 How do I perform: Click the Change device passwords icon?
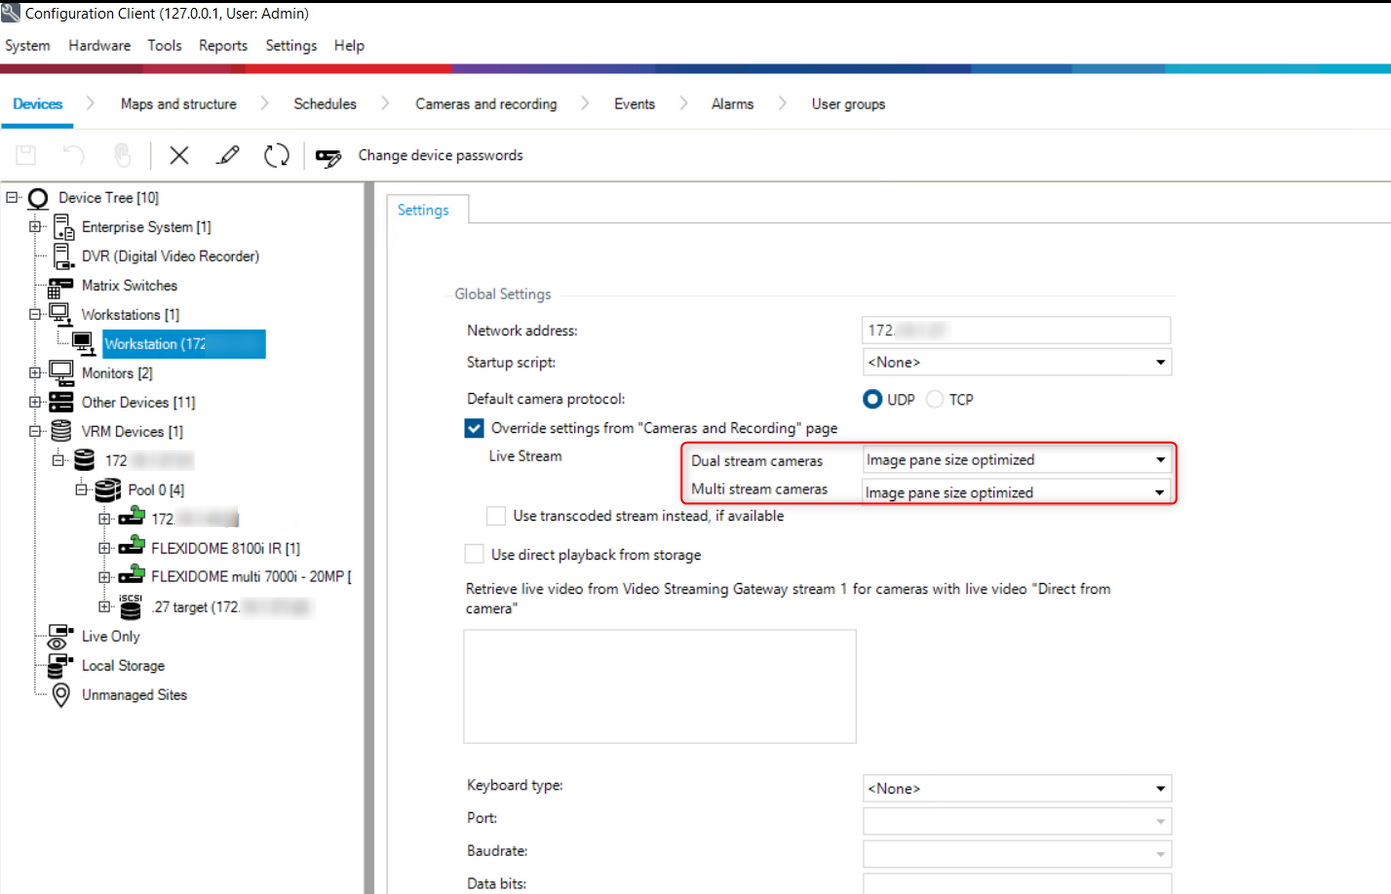(328, 156)
